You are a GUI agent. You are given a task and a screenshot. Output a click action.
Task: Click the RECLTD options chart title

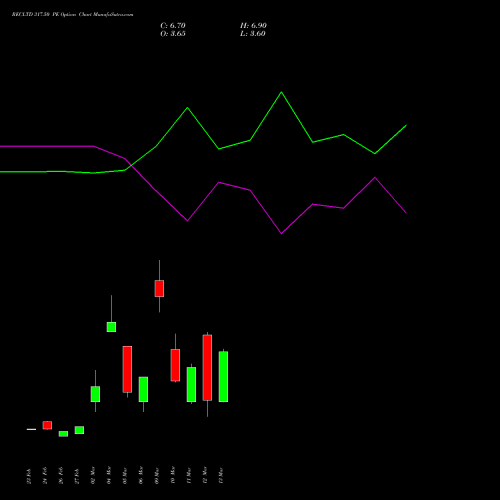pyautogui.click(x=72, y=14)
